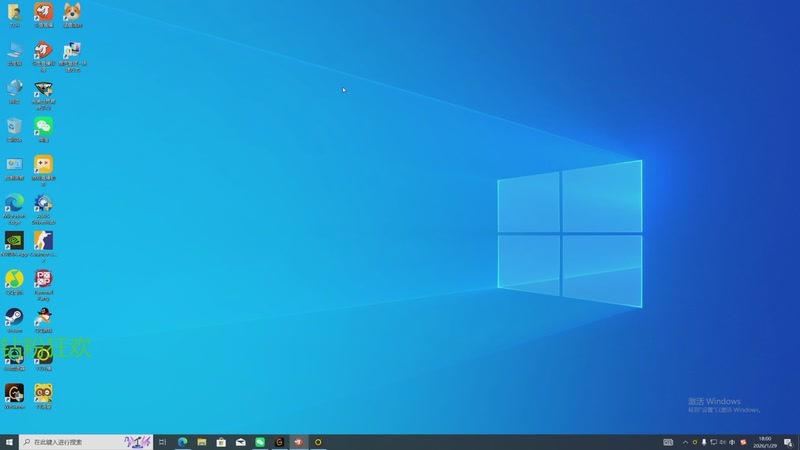Open the WeChat desktop shortcut
The height and width of the screenshot is (450, 800).
(43, 130)
